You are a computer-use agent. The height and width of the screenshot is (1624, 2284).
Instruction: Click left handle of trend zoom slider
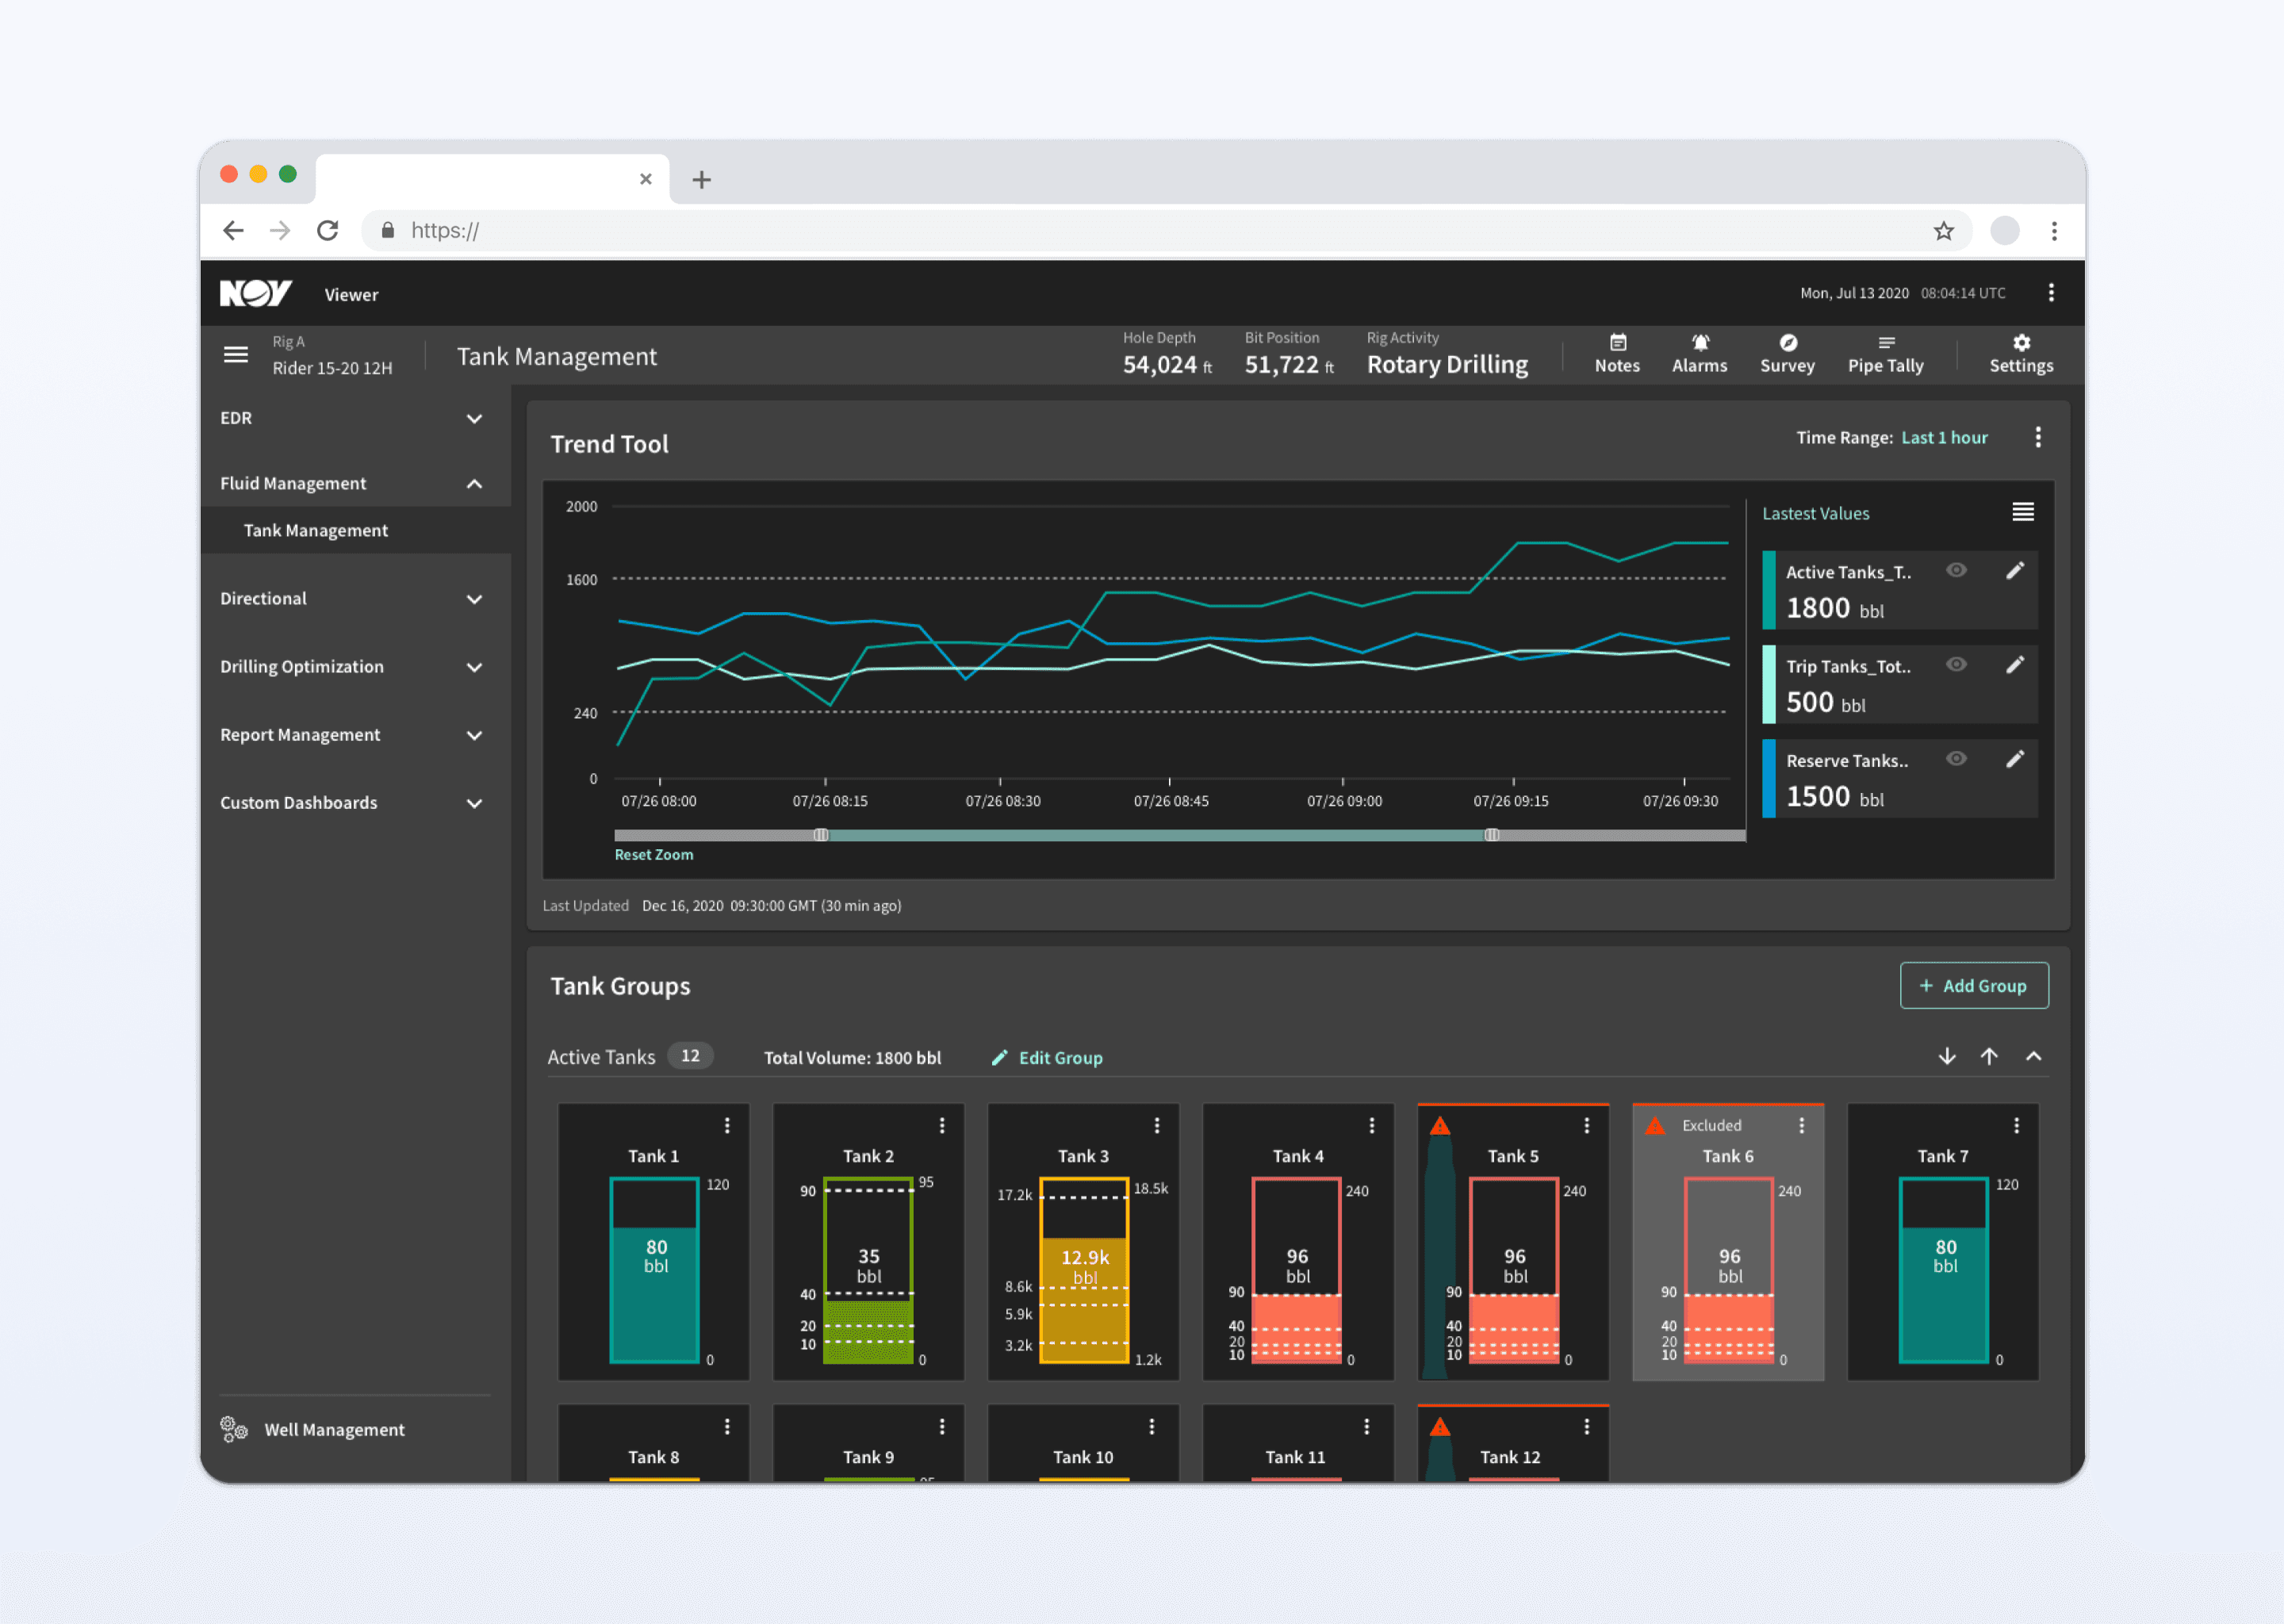click(x=821, y=835)
